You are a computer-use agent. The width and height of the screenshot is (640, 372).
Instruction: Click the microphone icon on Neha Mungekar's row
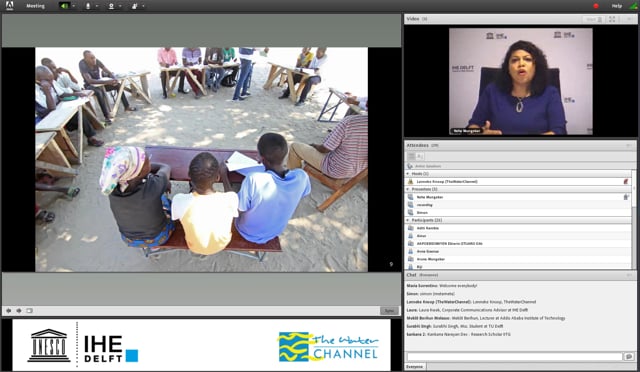tap(626, 197)
